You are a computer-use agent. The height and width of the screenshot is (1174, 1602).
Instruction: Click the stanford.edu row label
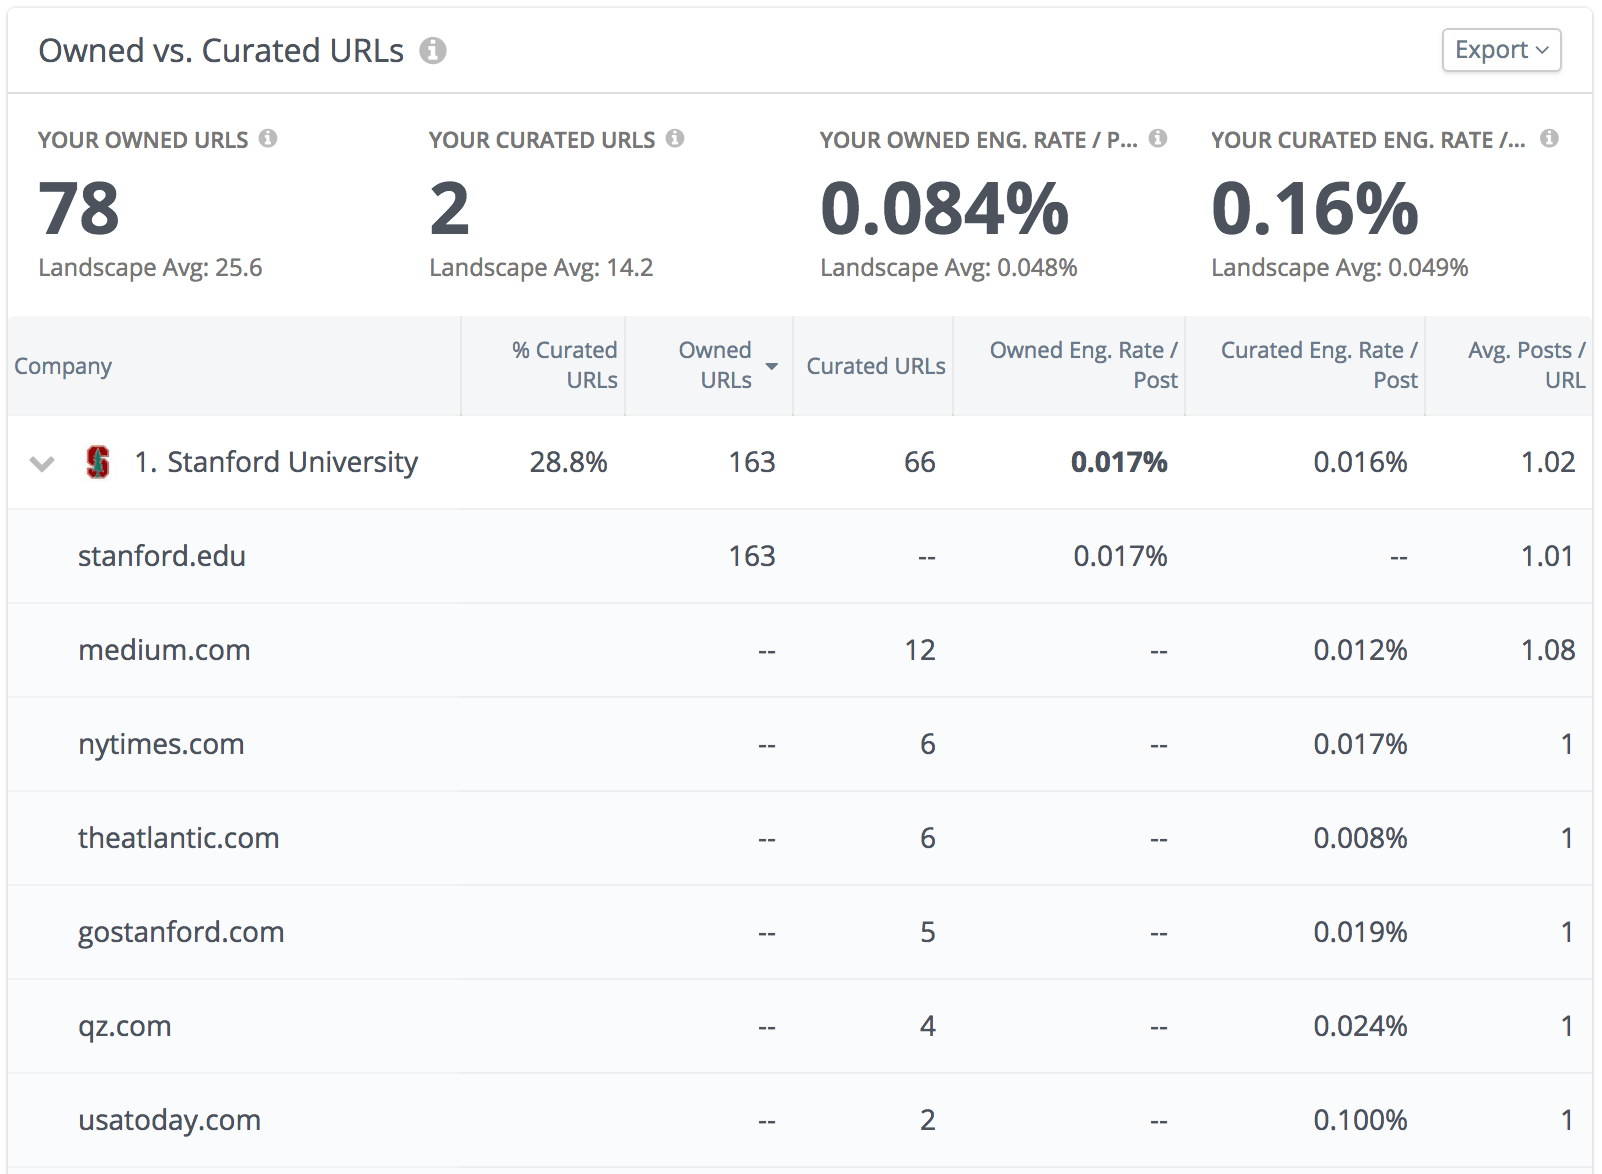coord(162,556)
